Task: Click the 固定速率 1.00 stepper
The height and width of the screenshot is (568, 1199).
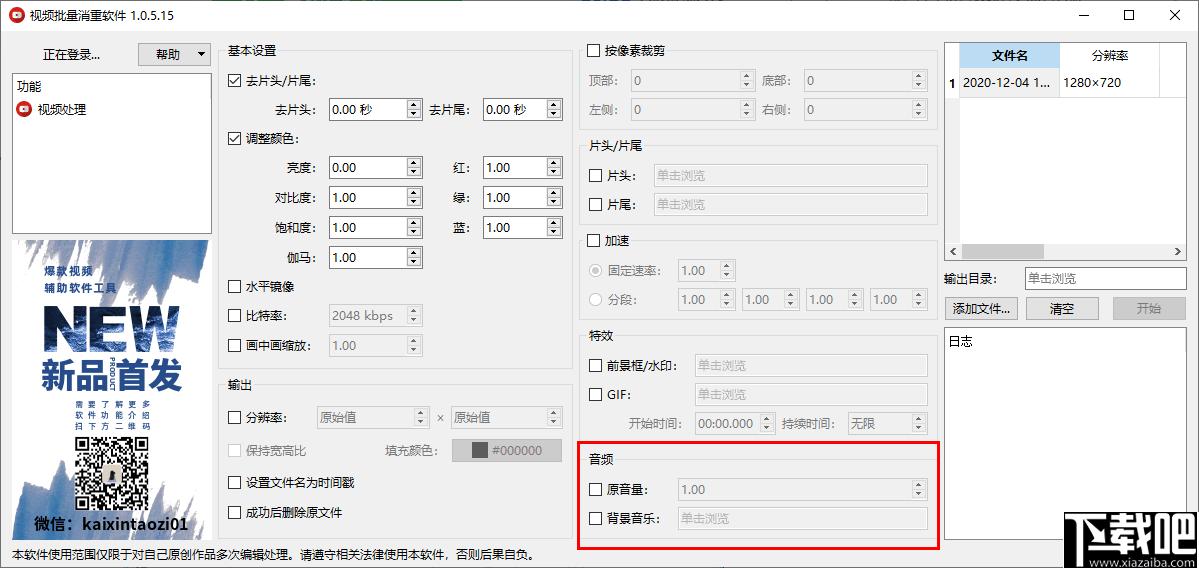Action: pos(726,271)
